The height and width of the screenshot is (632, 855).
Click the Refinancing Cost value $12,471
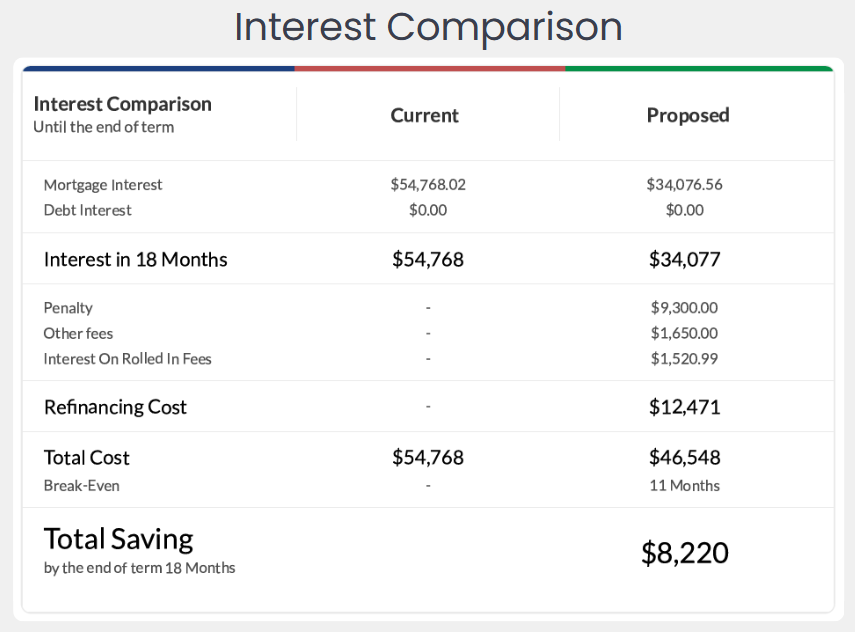pos(685,407)
